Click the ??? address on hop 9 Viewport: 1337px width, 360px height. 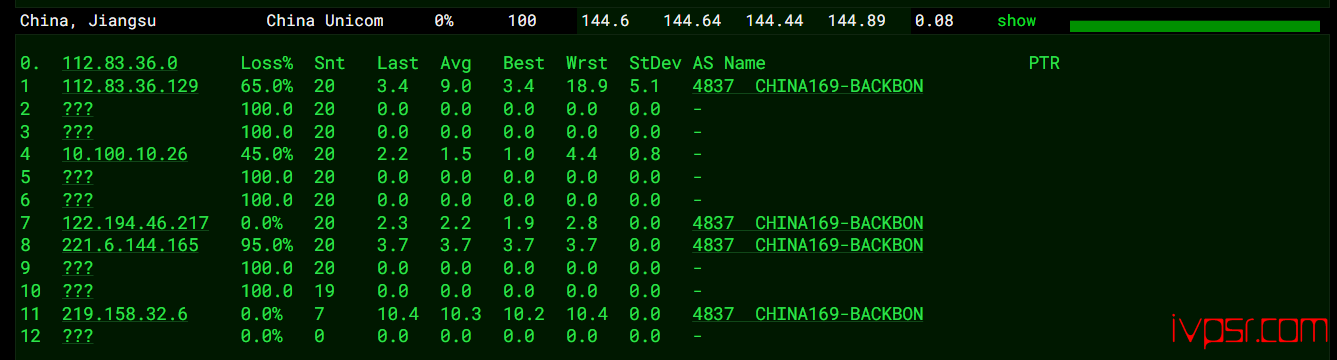coord(78,268)
